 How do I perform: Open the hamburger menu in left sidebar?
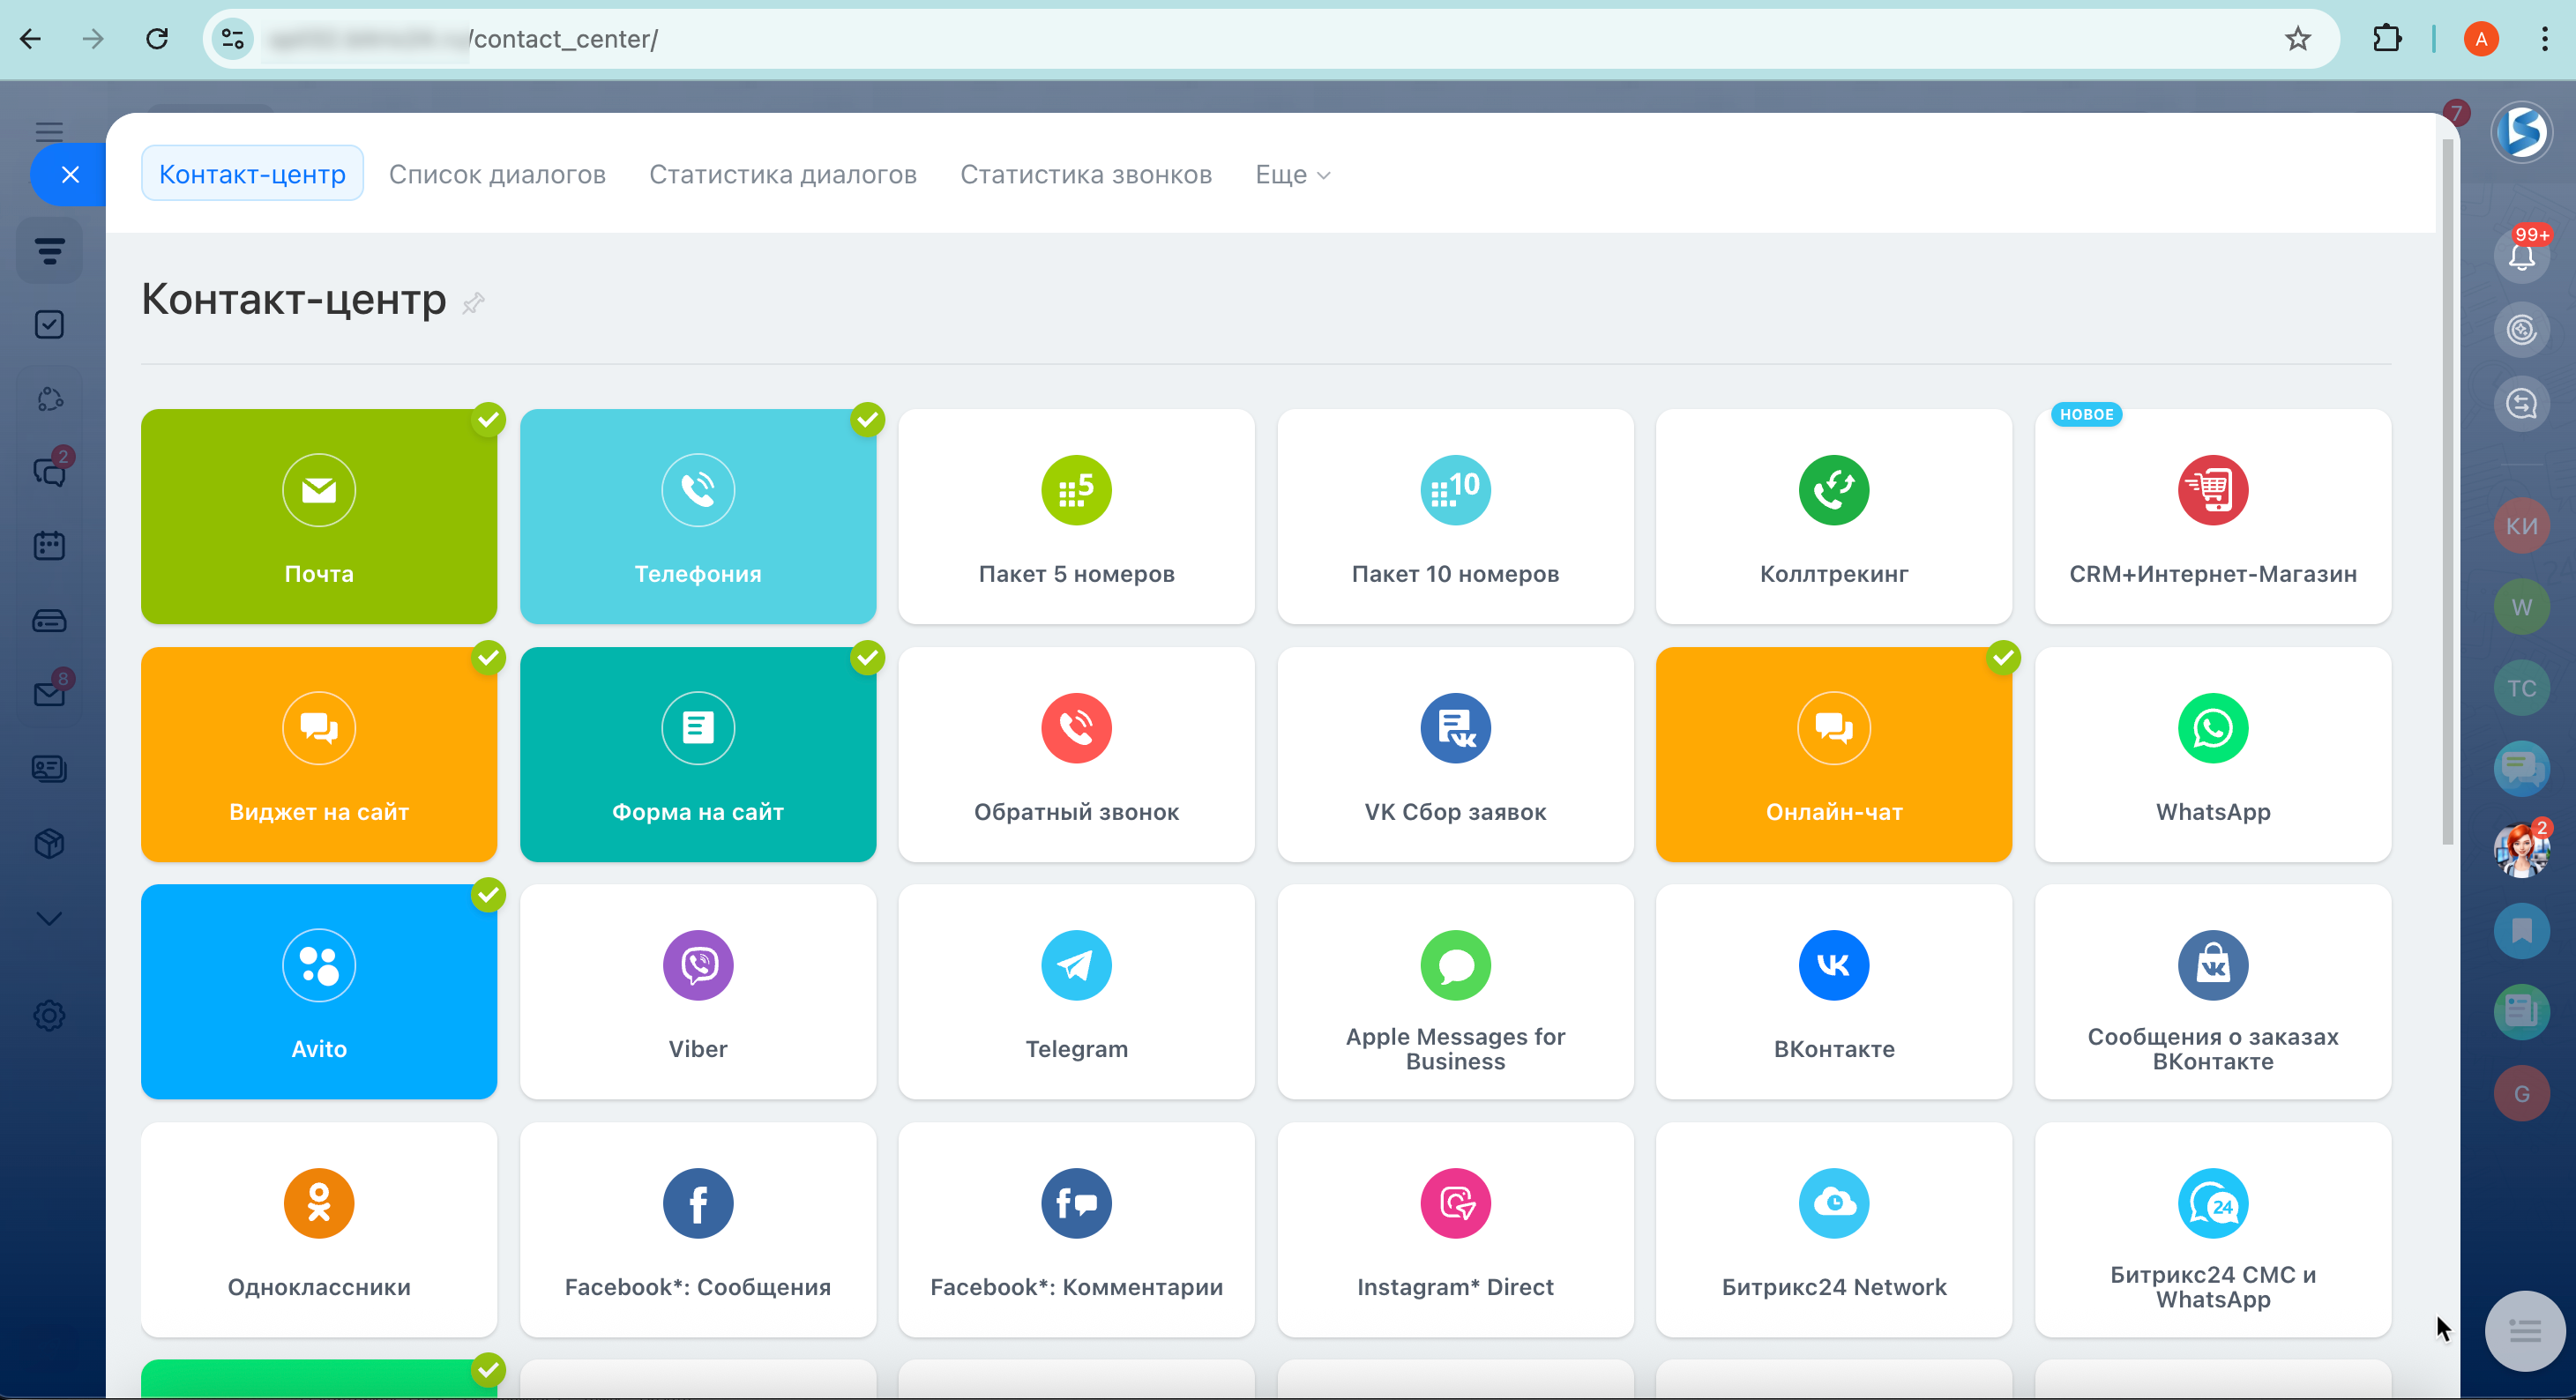pyautogui.click(x=49, y=131)
